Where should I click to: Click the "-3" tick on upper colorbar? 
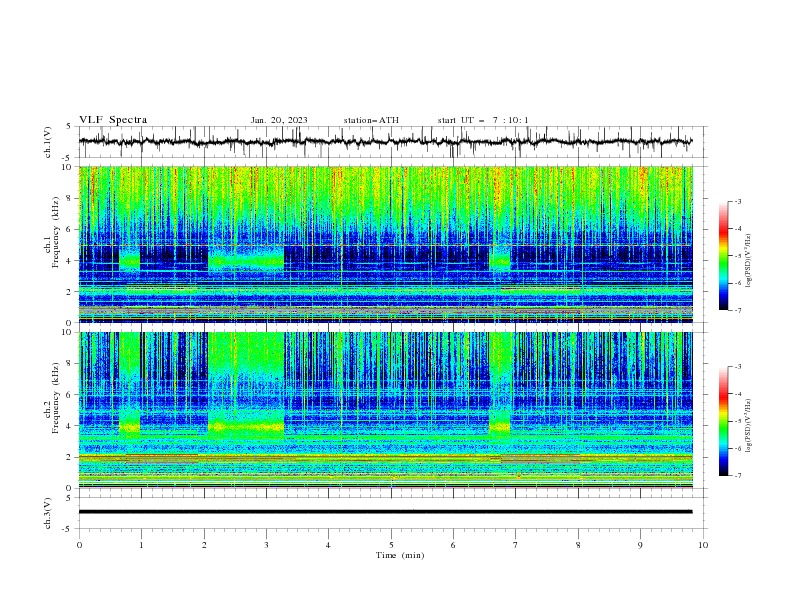(x=737, y=201)
